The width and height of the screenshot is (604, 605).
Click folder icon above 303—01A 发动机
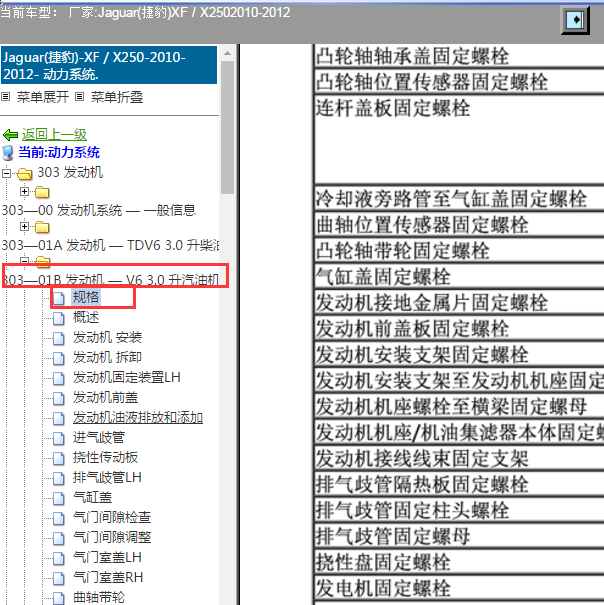(x=42, y=227)
